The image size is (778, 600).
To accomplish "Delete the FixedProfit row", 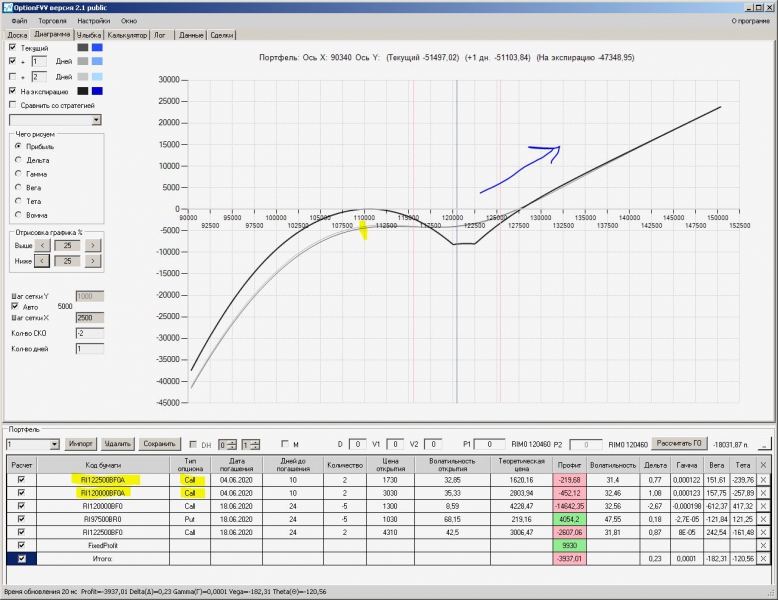I will tap(763, 545).
